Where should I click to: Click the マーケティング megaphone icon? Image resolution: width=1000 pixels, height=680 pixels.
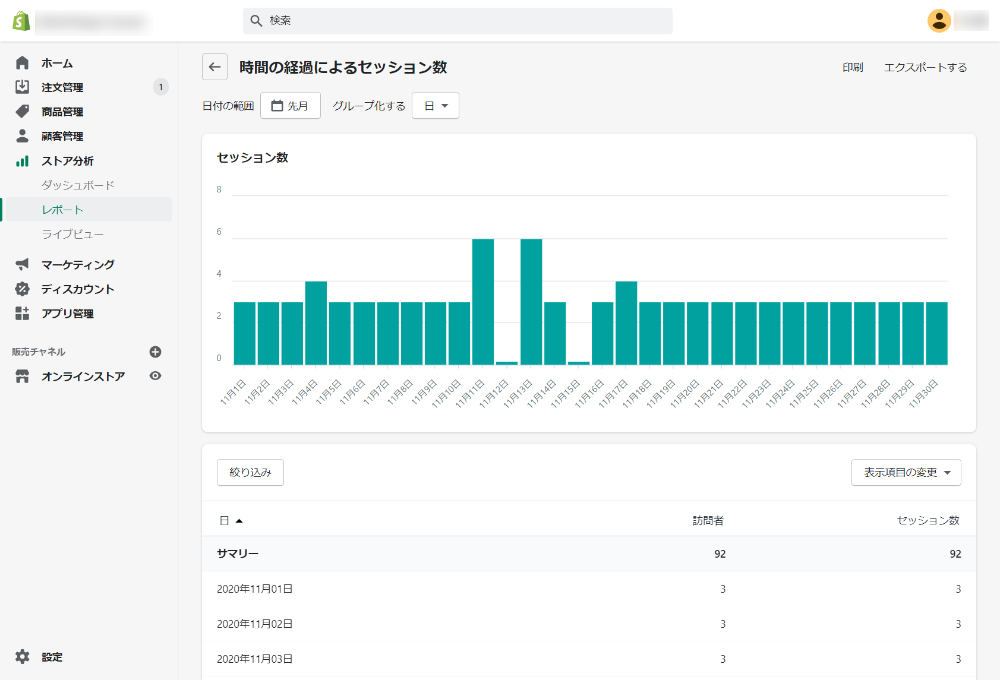point(22,264)
